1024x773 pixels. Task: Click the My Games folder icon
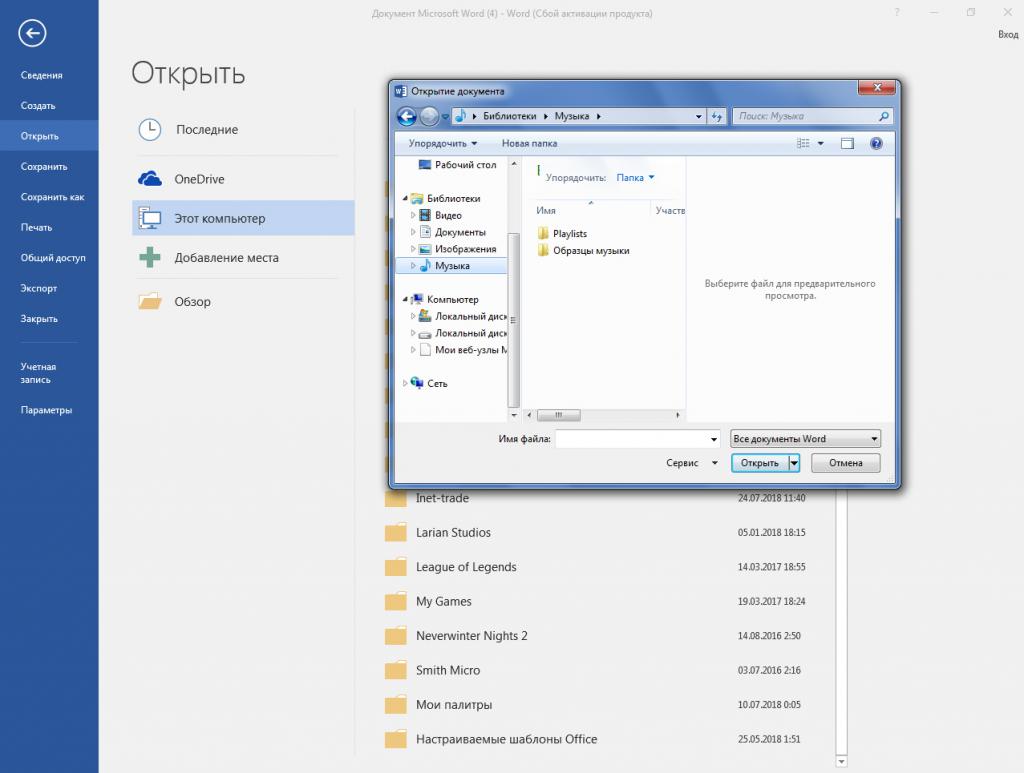point(396,601)
